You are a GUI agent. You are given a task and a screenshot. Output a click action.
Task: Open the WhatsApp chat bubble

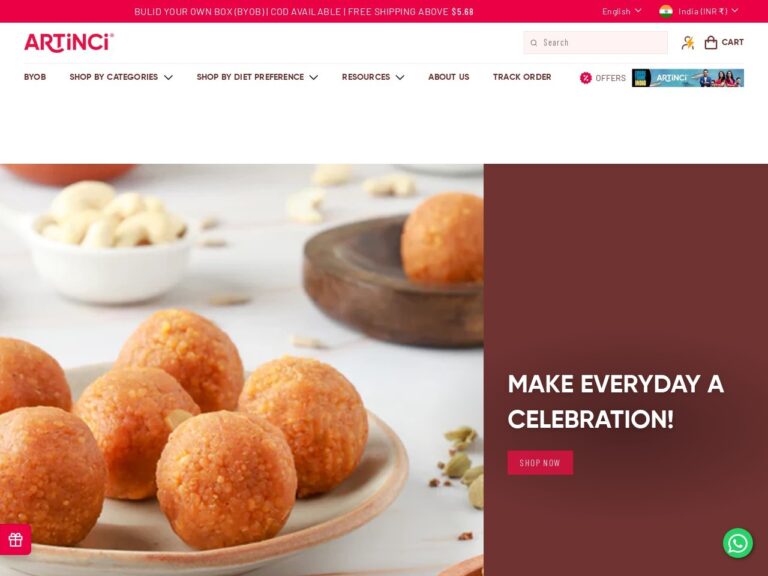(738, 543)
